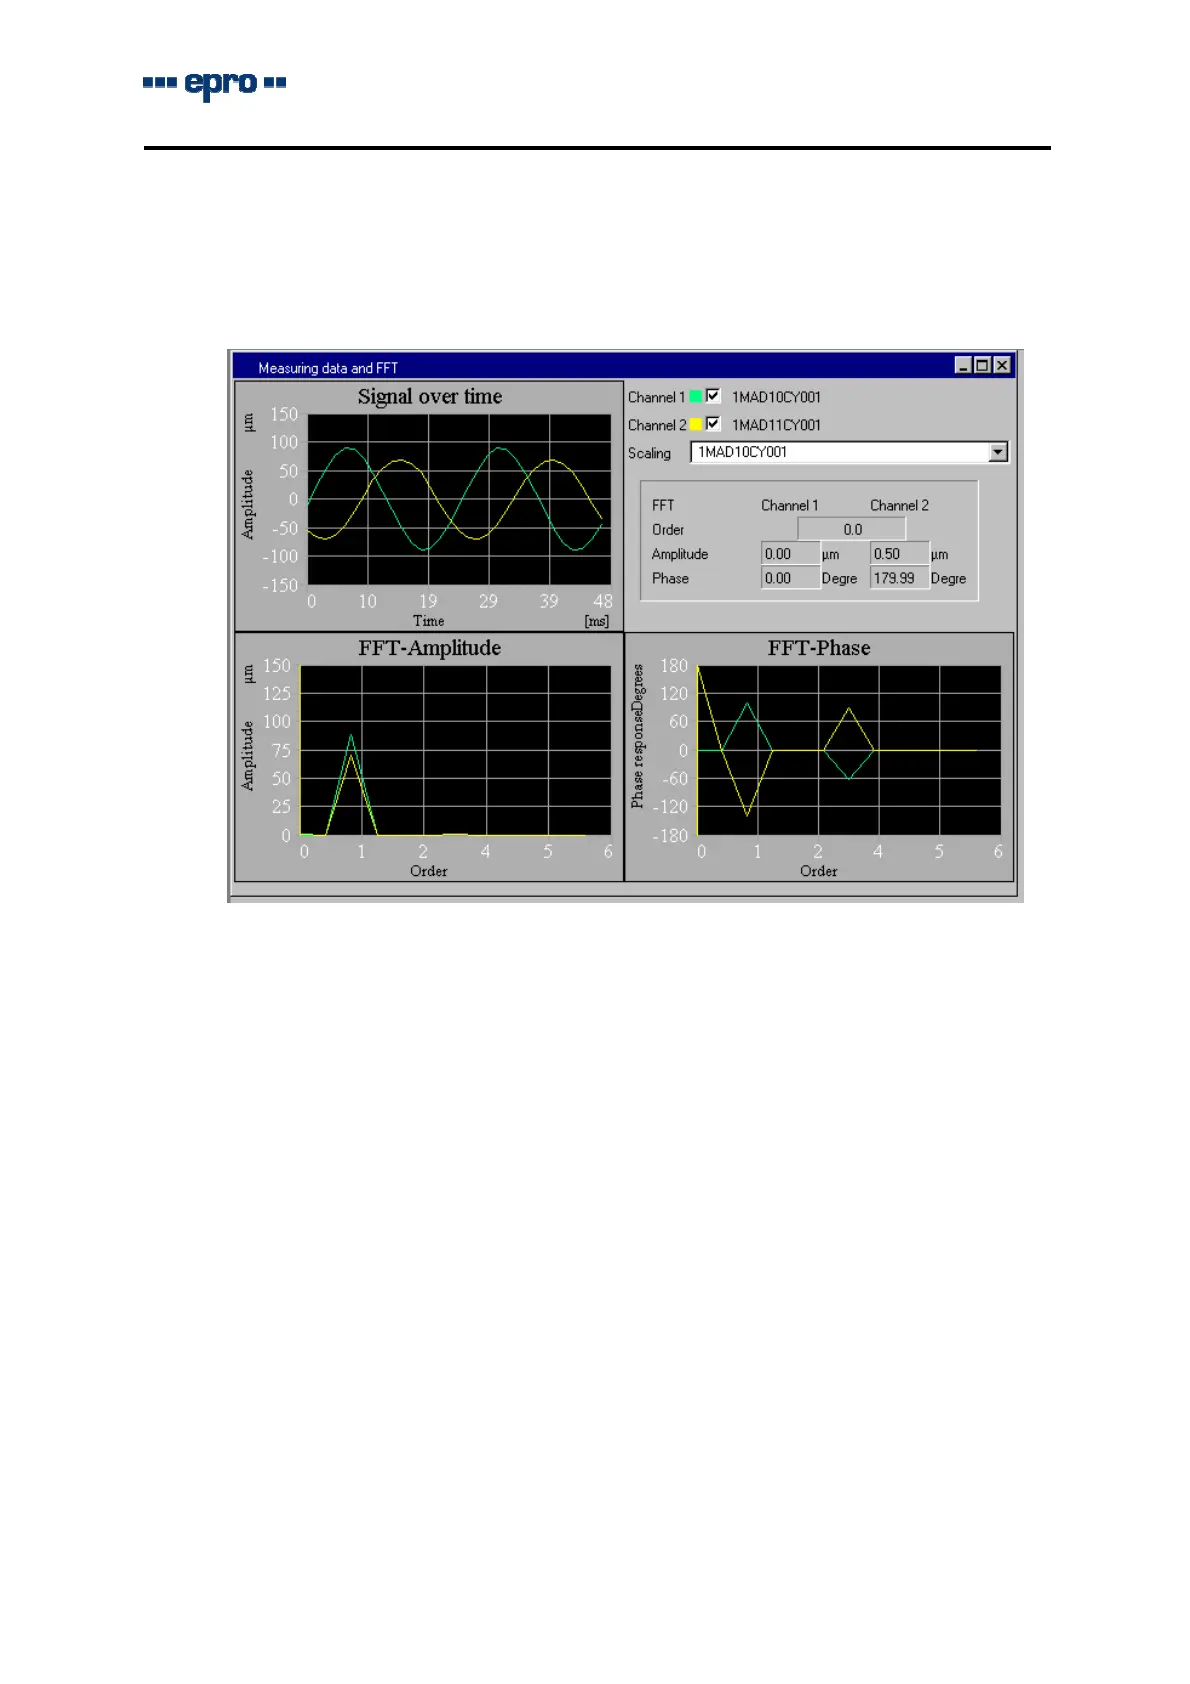Click the Channel 2 Phase field showing 179.99
The width and height of the screenshot is (1190, 1684).
pyautogui.click(x=899, y=578)
